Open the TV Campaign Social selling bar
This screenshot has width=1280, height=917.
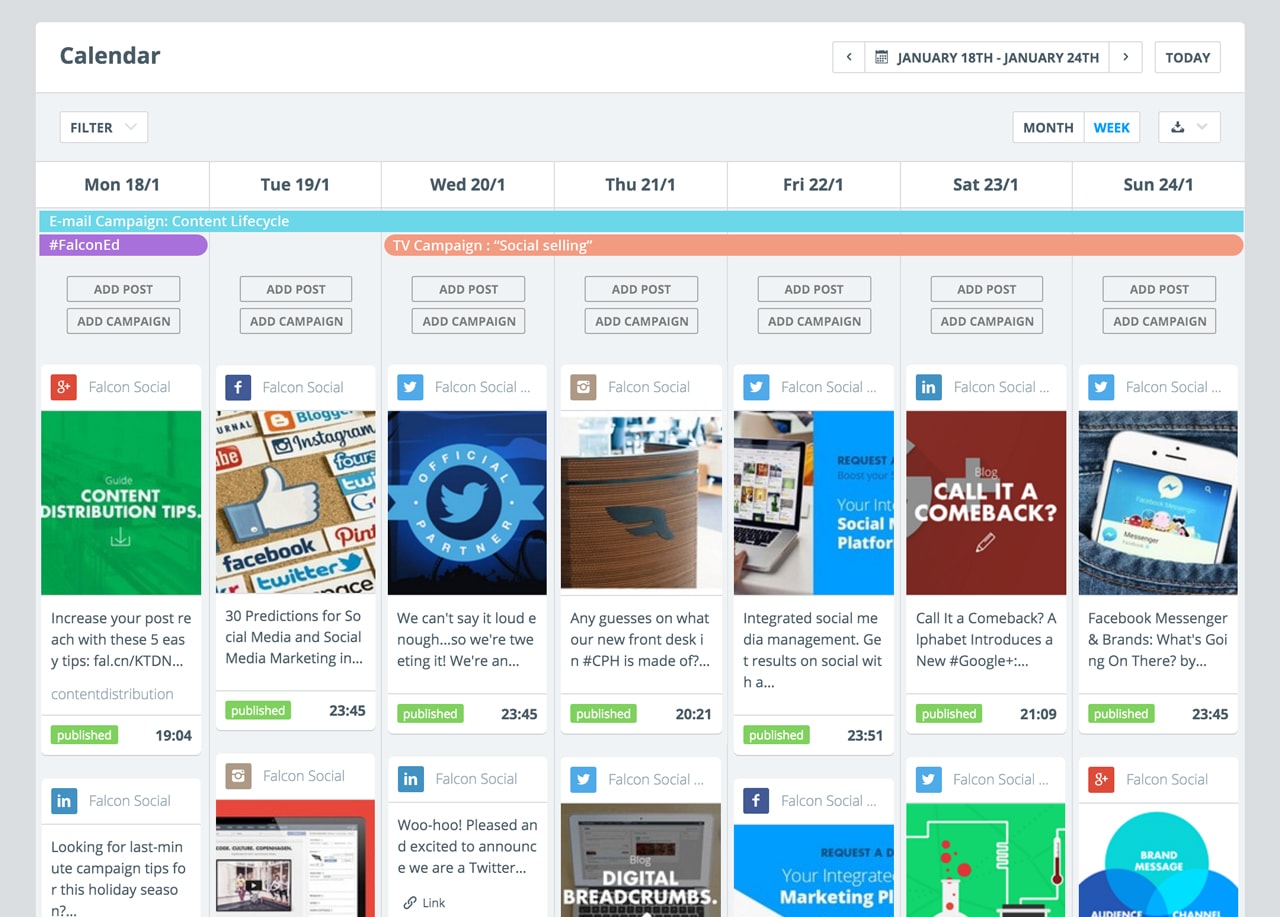[814, 245]
